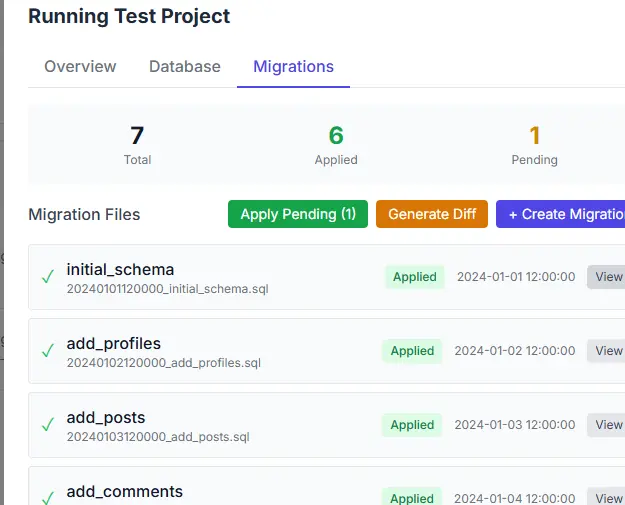
Task: Click filename 20240102120000_add_profiles.sql
Action: coord(163,363)
